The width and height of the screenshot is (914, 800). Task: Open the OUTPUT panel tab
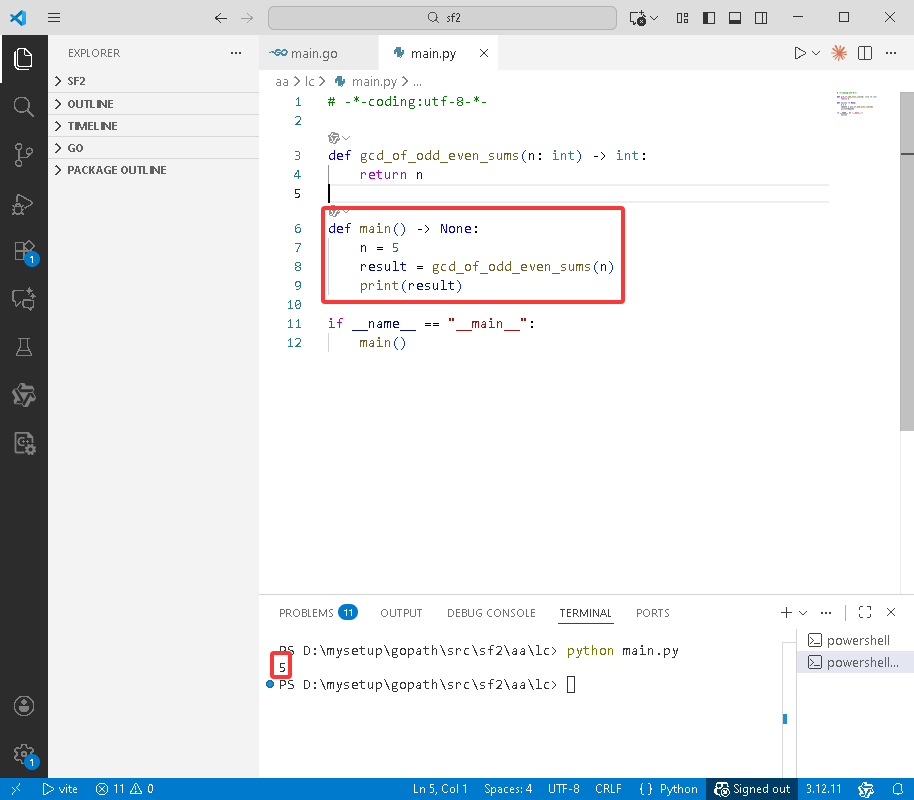pyautogui.click(x=401, y=613)
